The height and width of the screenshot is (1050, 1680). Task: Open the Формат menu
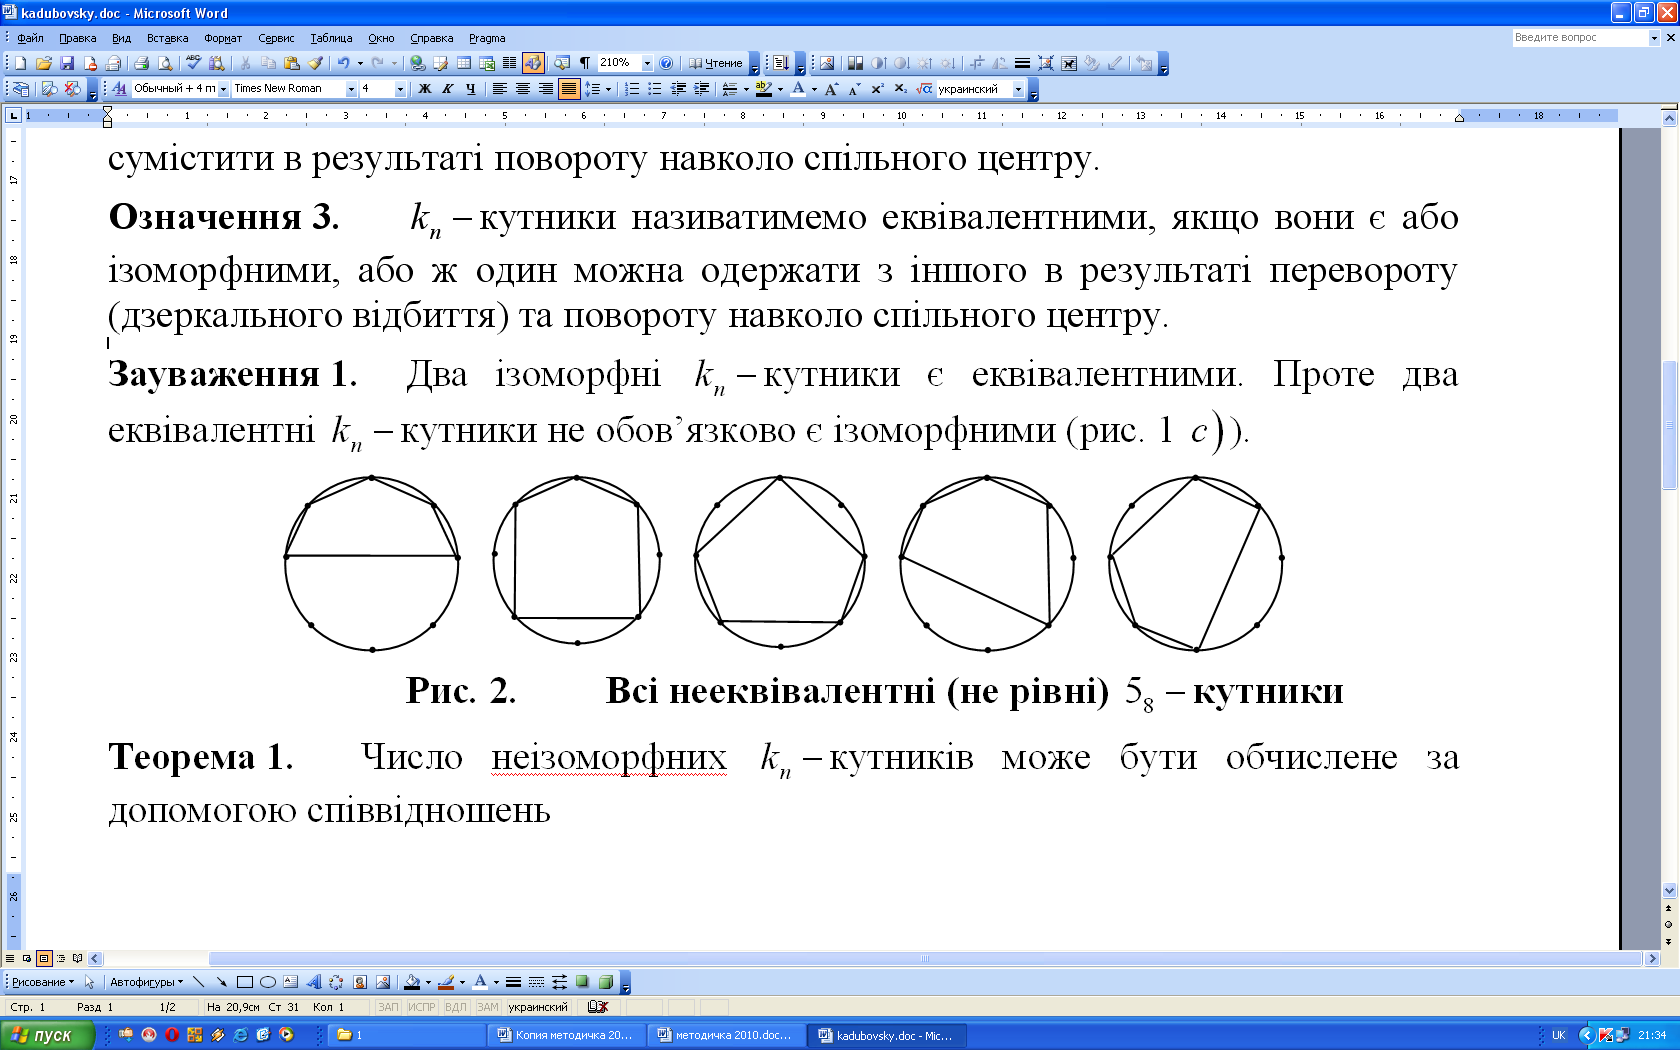pos(223,38)
